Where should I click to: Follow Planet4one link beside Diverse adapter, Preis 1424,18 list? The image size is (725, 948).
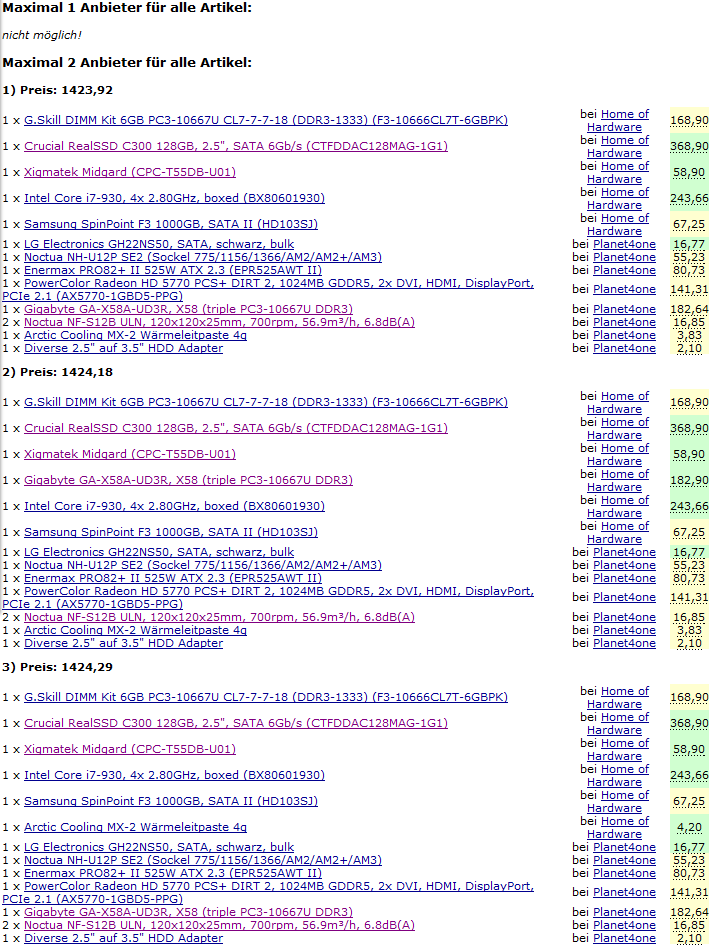[624, 643]
